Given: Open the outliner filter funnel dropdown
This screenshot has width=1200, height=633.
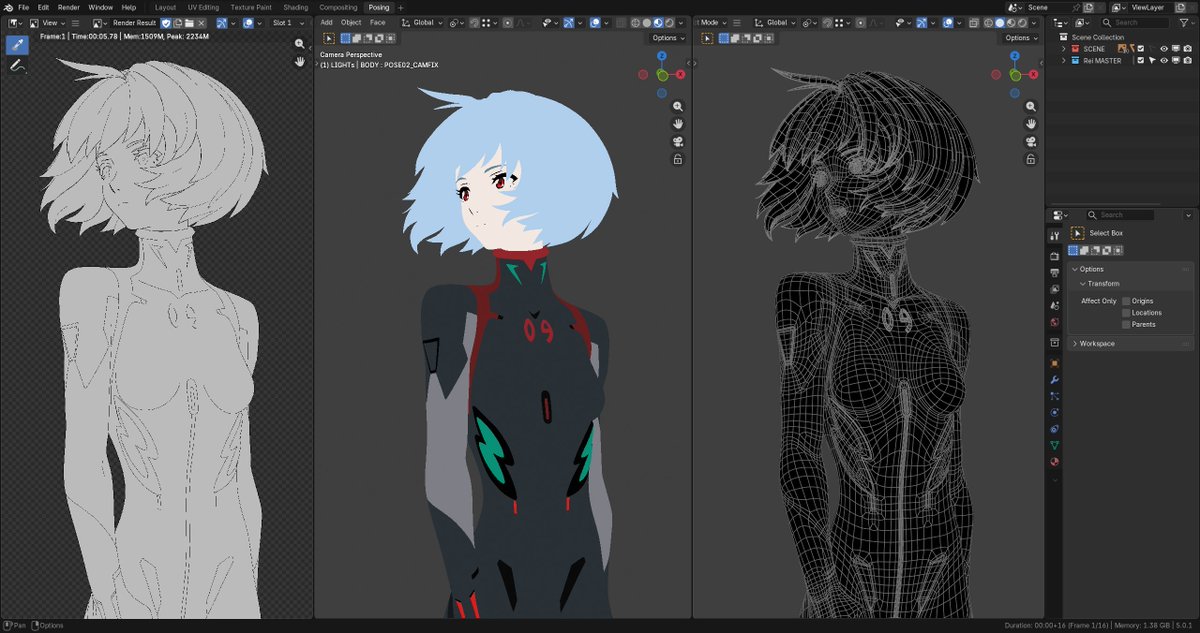Looking at the screenshot, I should [1186, 22].
